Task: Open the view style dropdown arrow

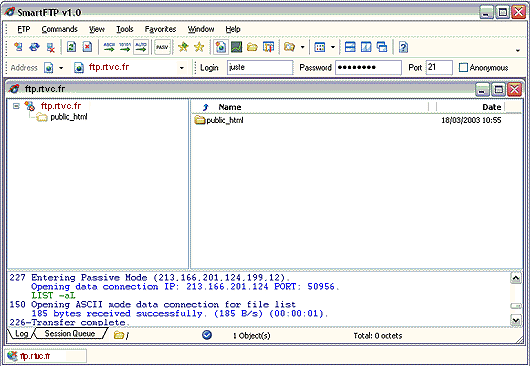Action: 333,47
